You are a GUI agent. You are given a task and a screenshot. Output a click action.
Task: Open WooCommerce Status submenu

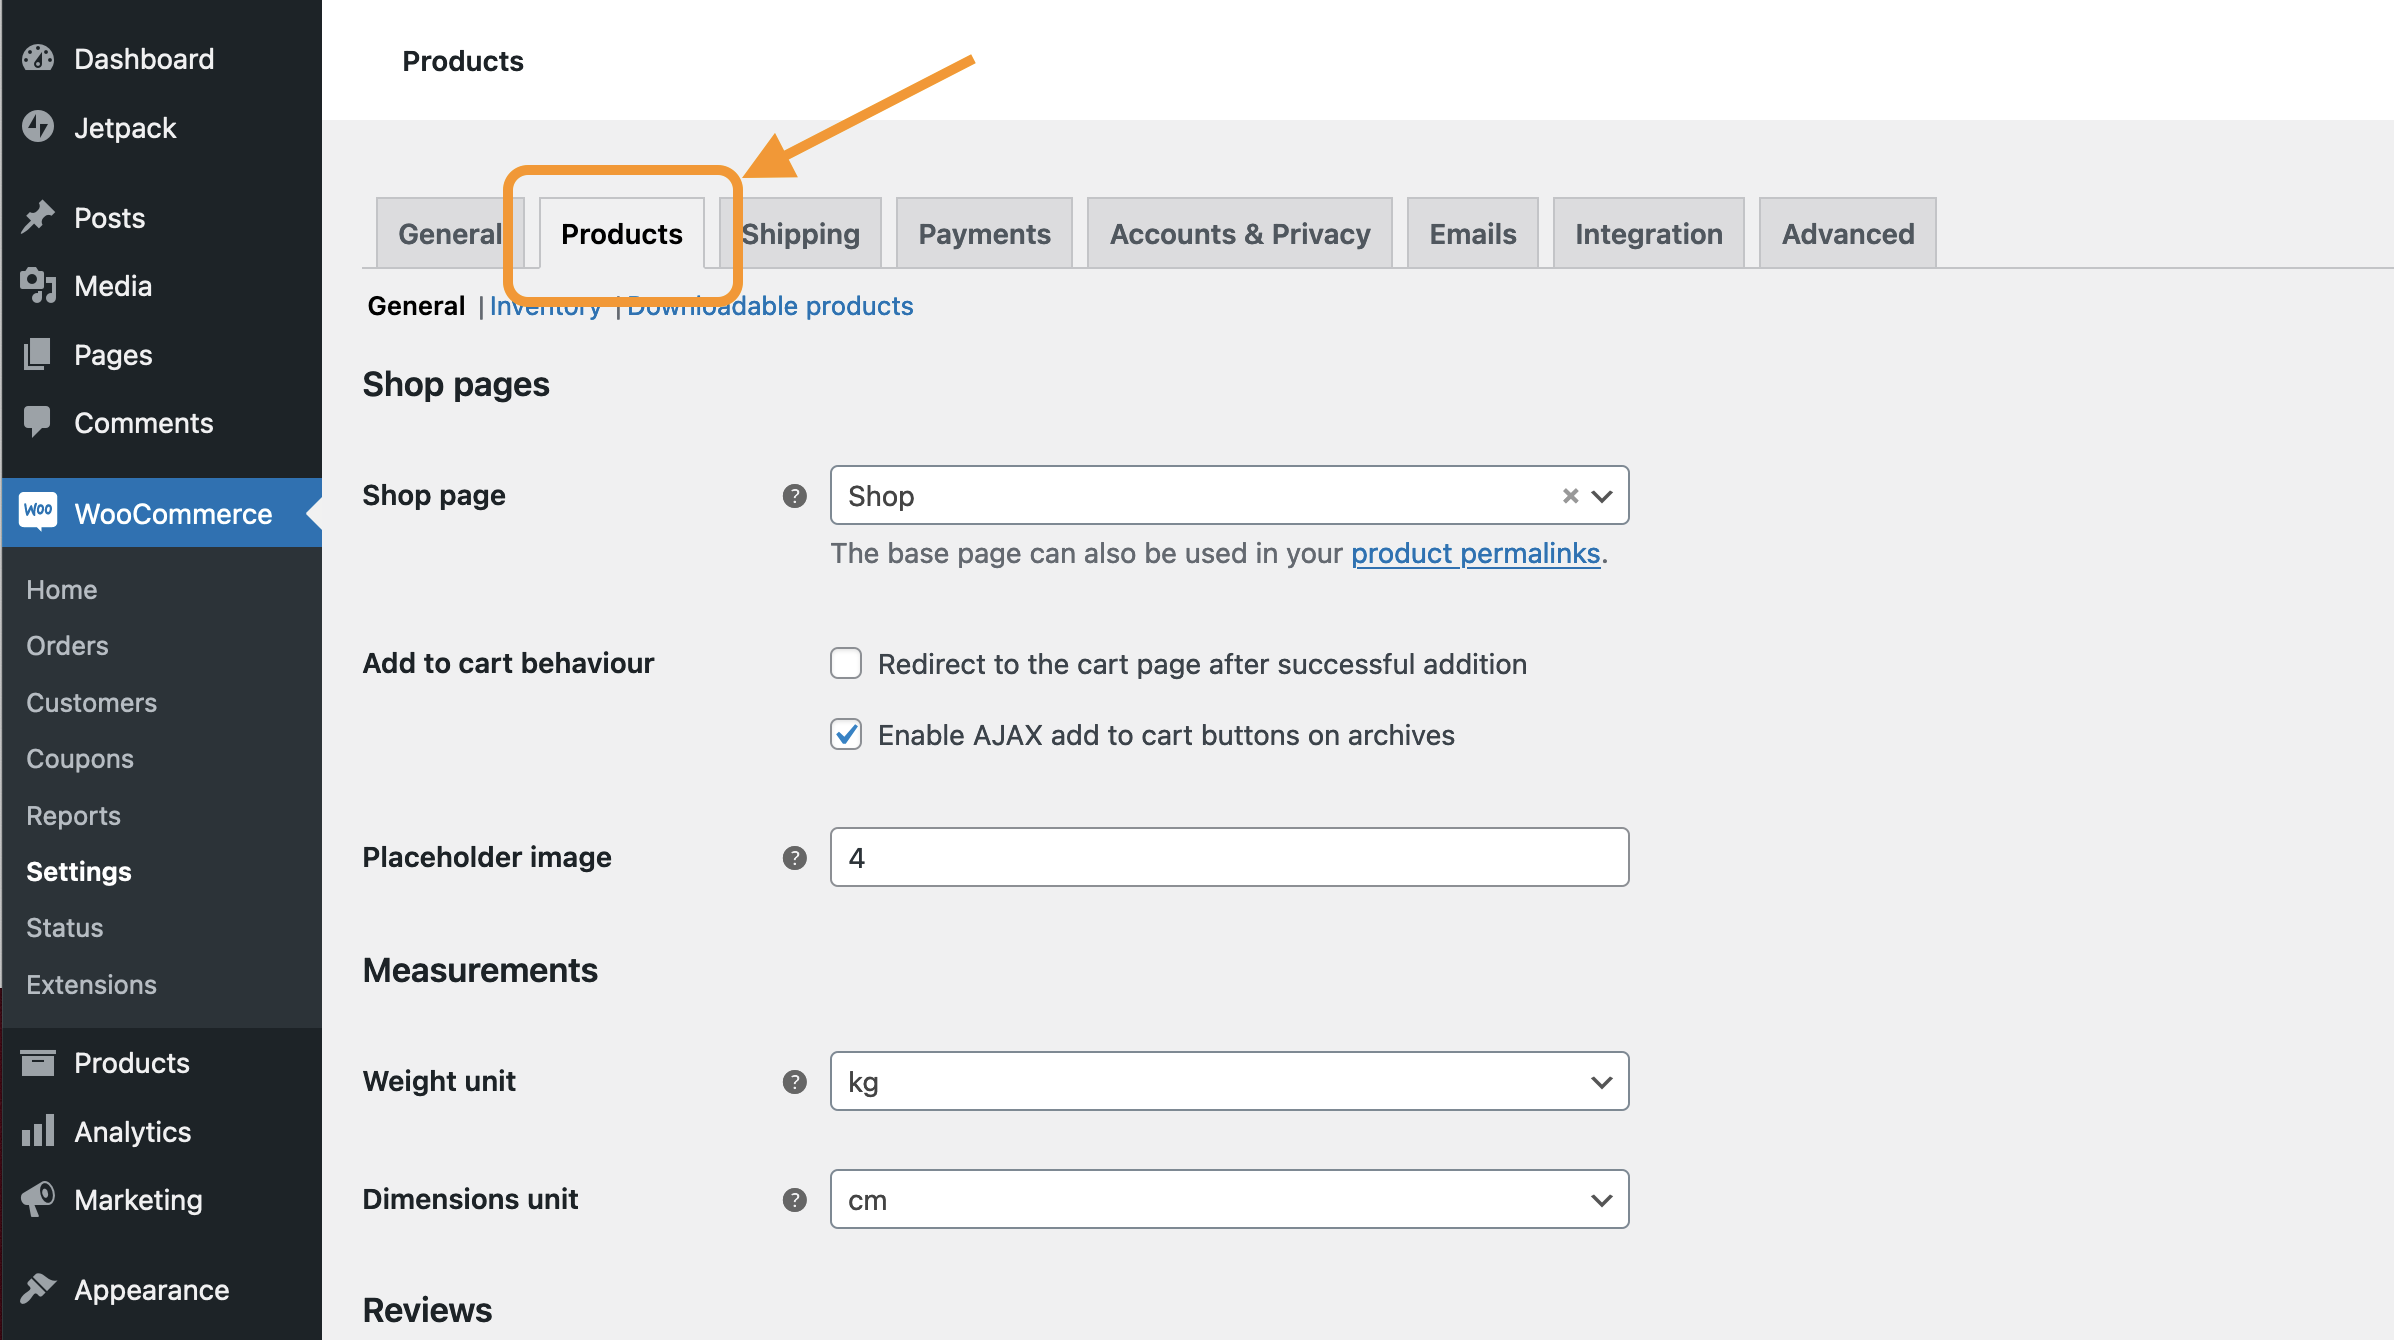[x=64, y=927]
